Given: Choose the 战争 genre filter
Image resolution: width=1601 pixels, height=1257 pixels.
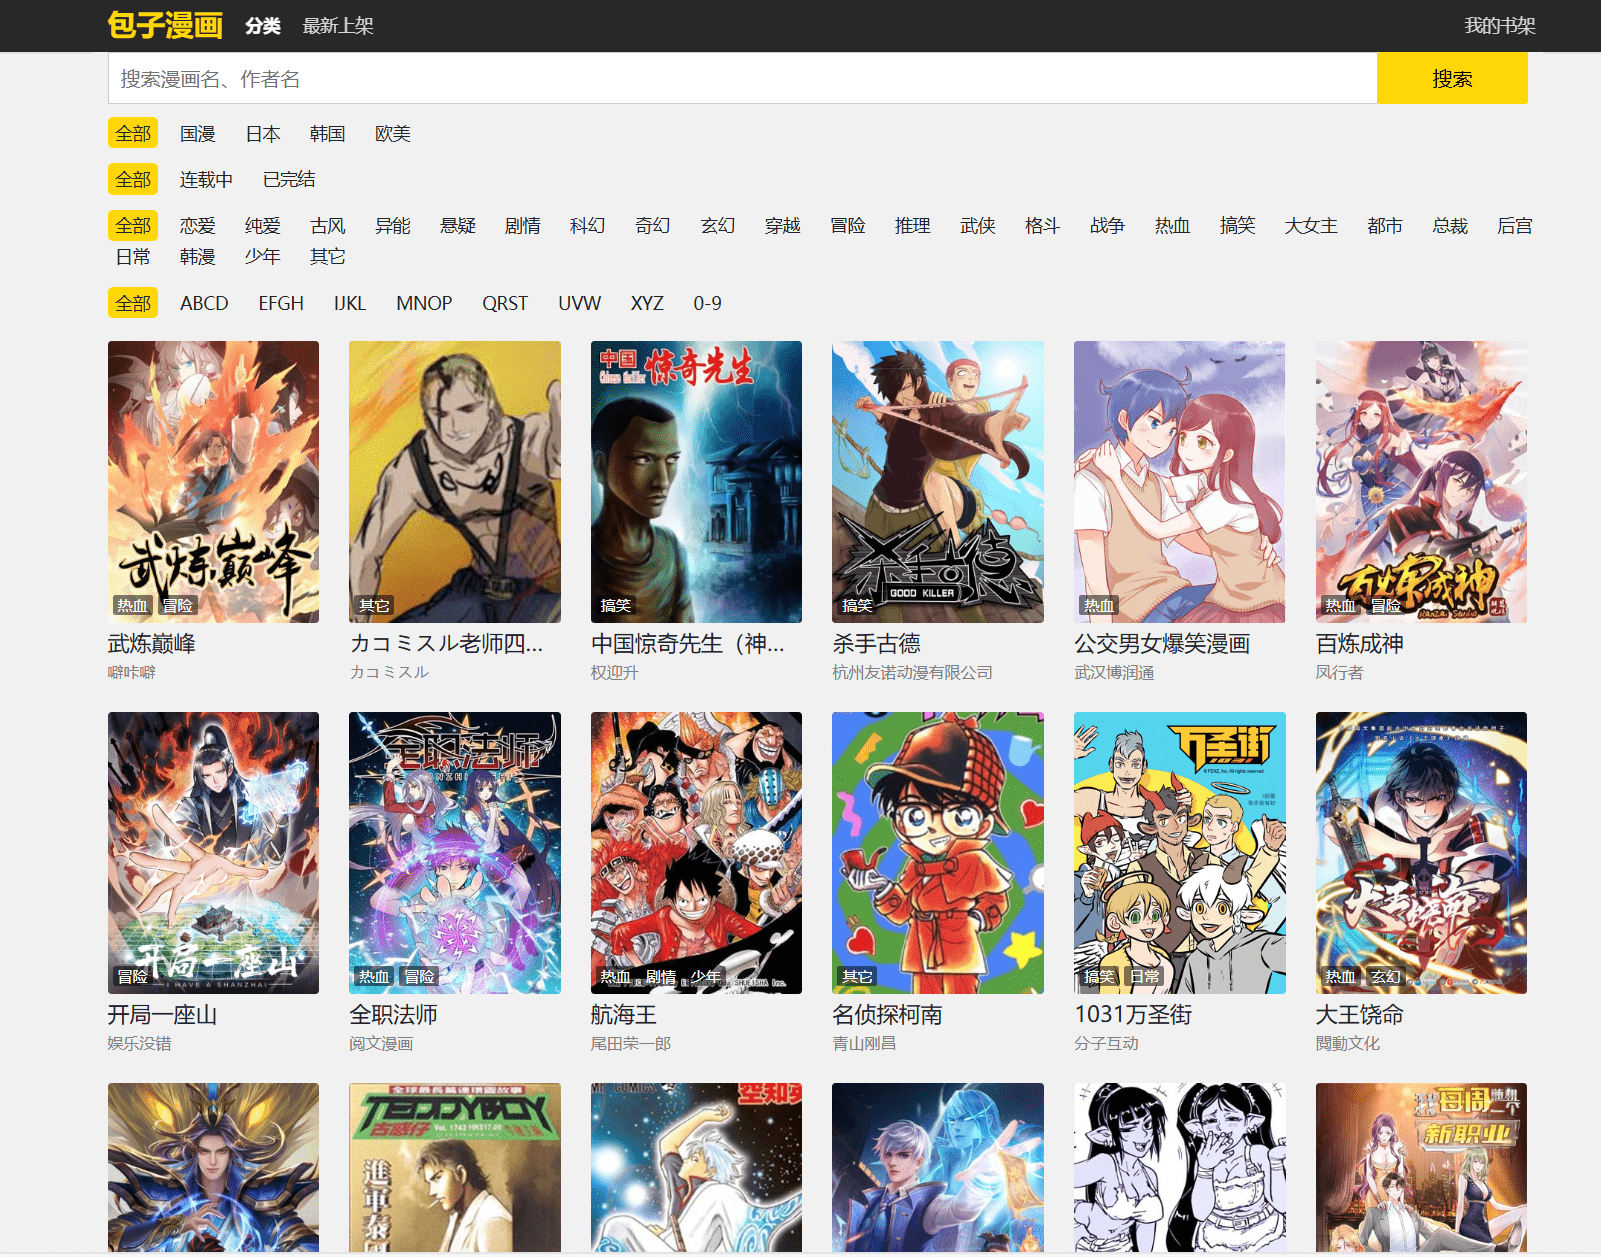Looking at the screenshot, I should coord(1108,226).
